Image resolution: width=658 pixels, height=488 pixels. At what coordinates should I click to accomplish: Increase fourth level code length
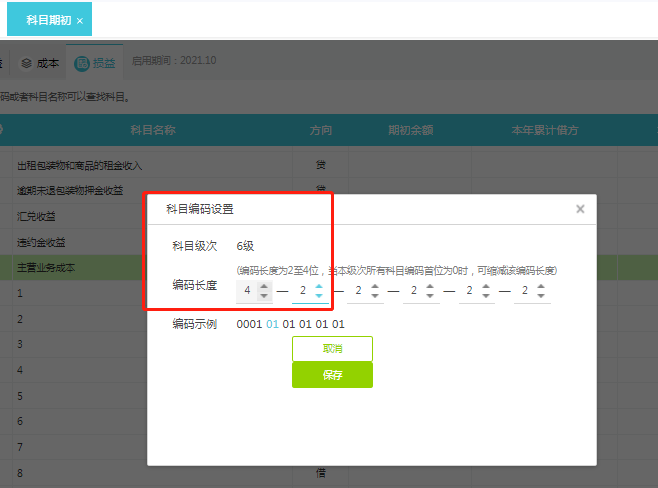(x=430, y=286)
